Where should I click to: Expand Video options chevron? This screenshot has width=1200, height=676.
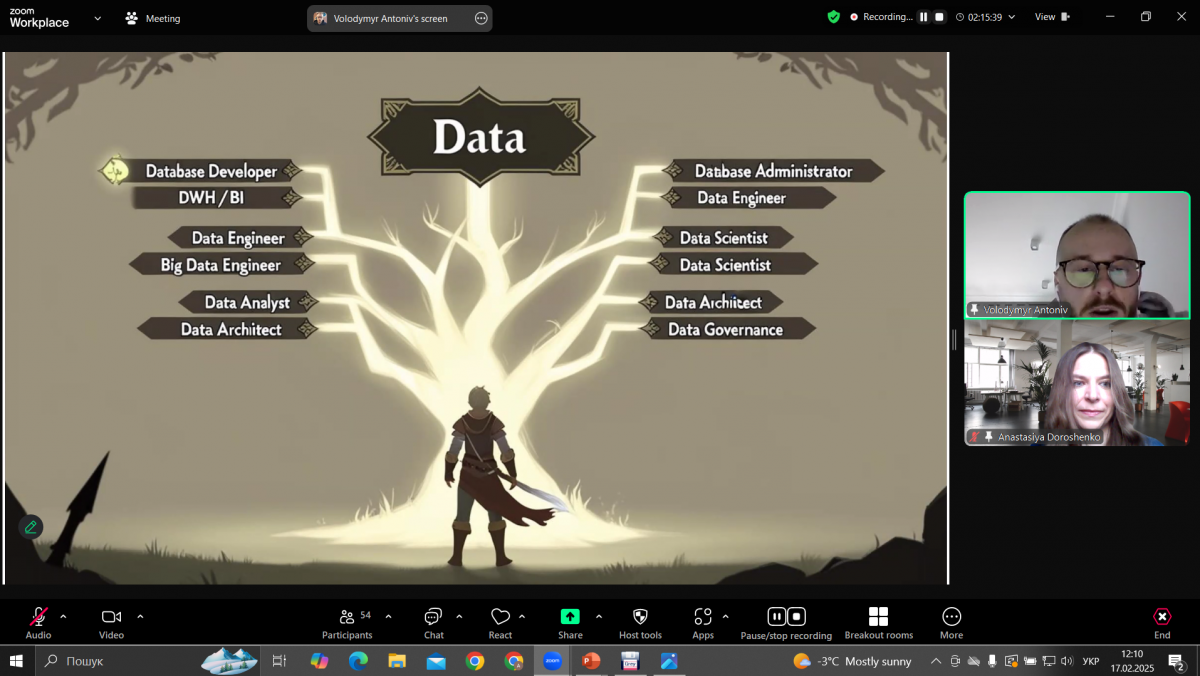pos(140,616)
